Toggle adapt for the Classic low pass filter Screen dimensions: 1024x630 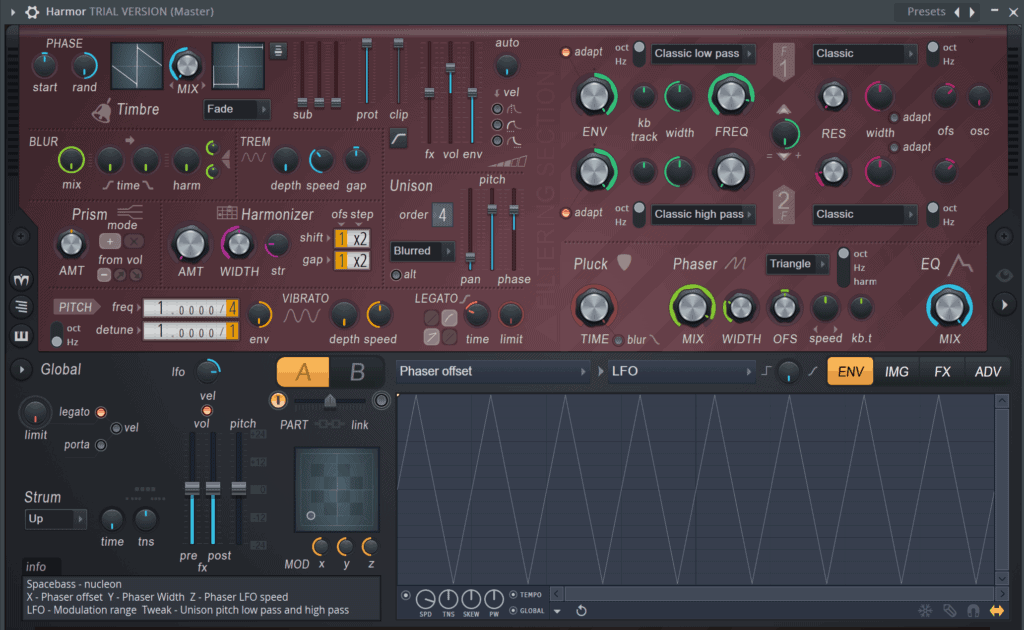566,52
